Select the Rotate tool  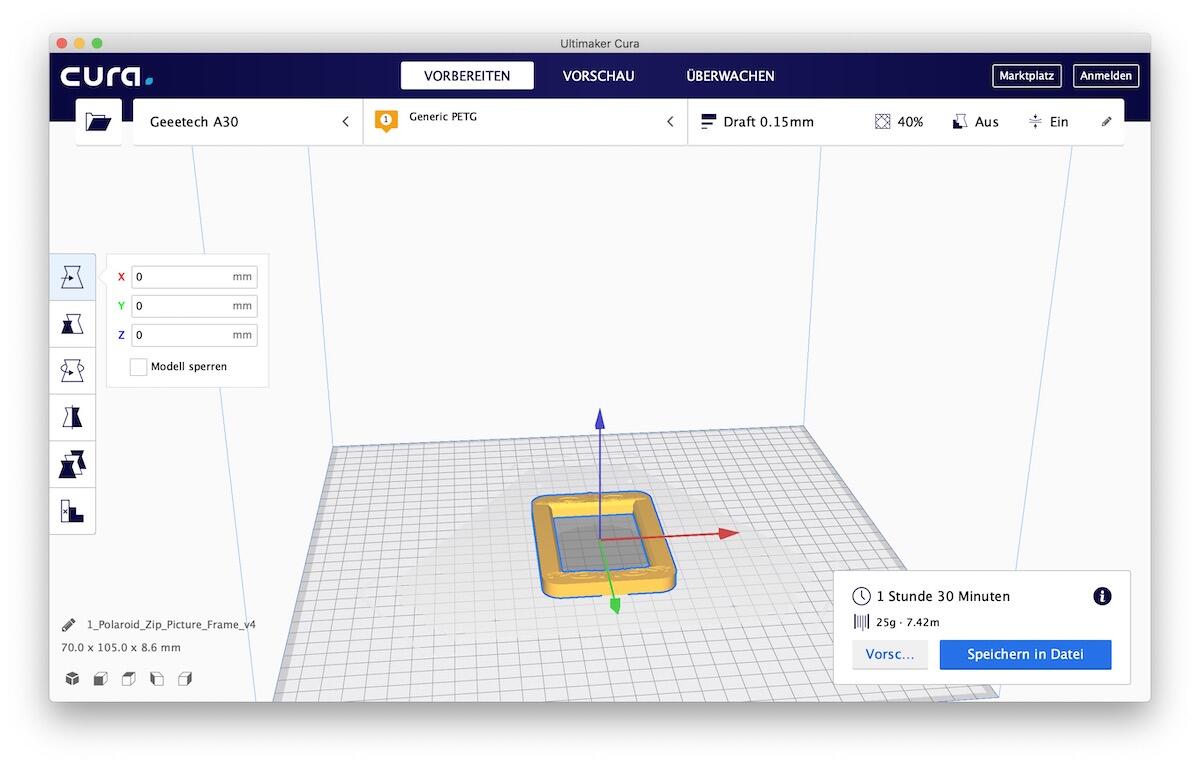pos(72,370)
